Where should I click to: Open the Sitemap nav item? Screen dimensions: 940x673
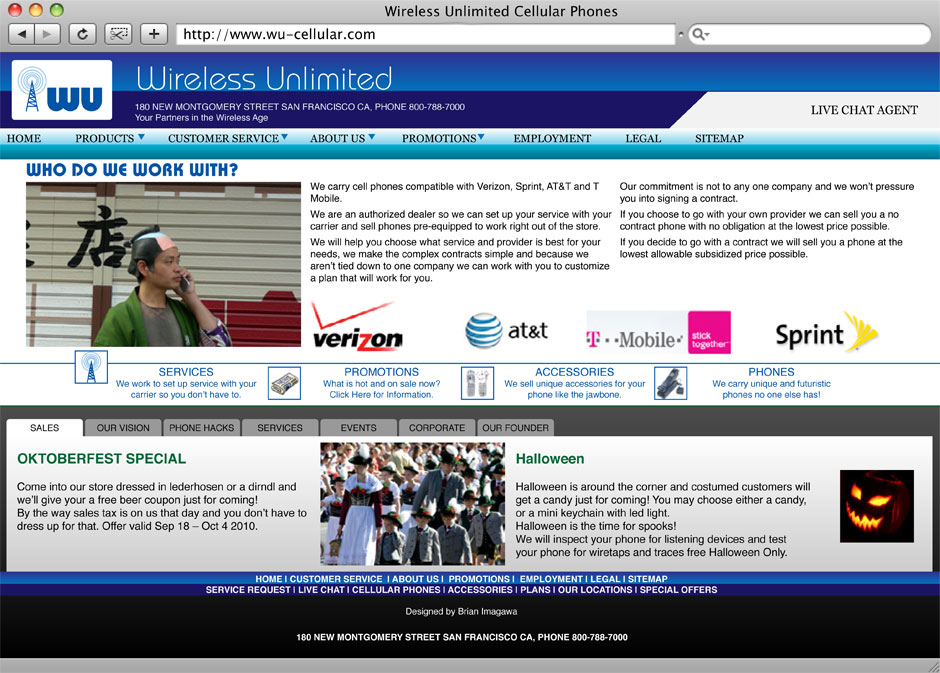[719, 138]
